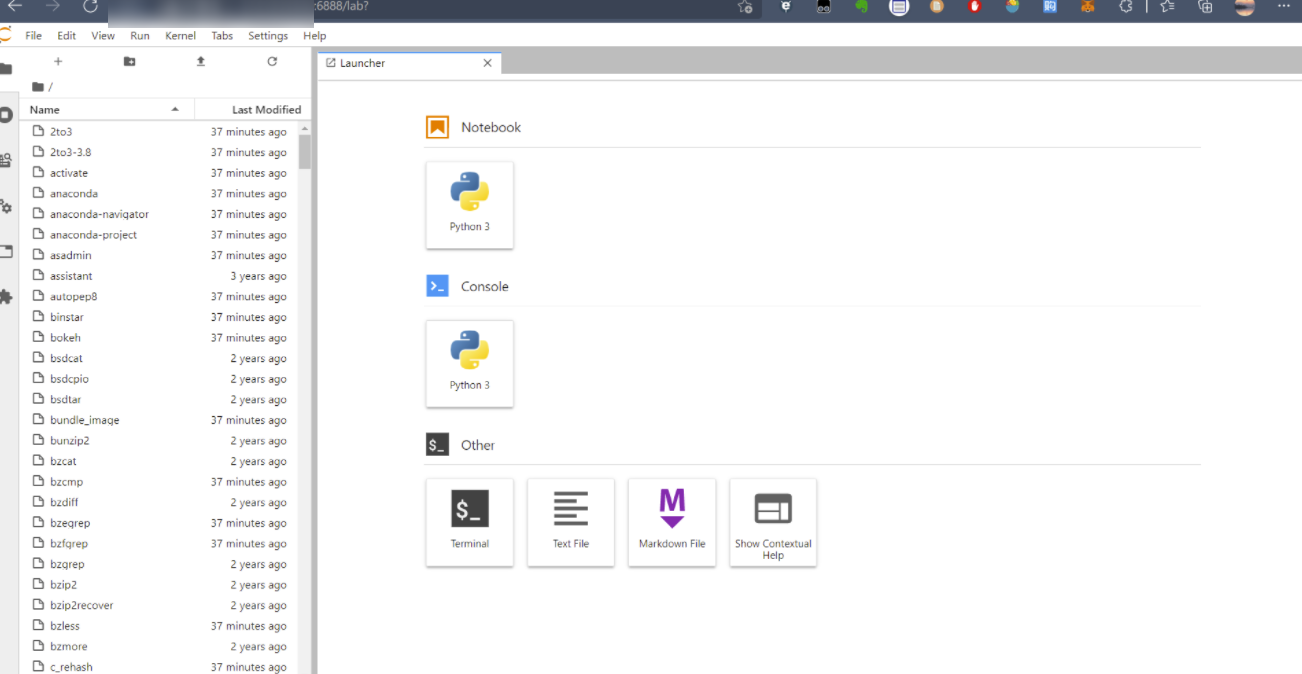Open the Kernel menu
1302x674 pixels.
tap(181, 36)
